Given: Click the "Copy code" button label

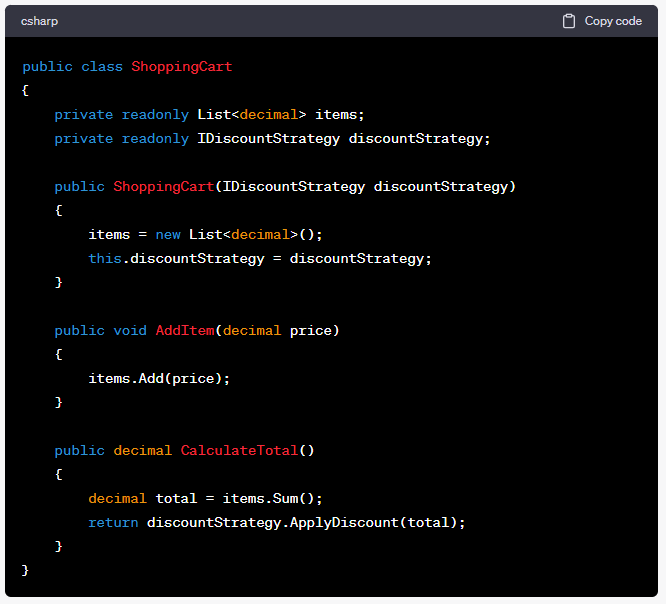Looking at the screenshot, I should 613,21.
